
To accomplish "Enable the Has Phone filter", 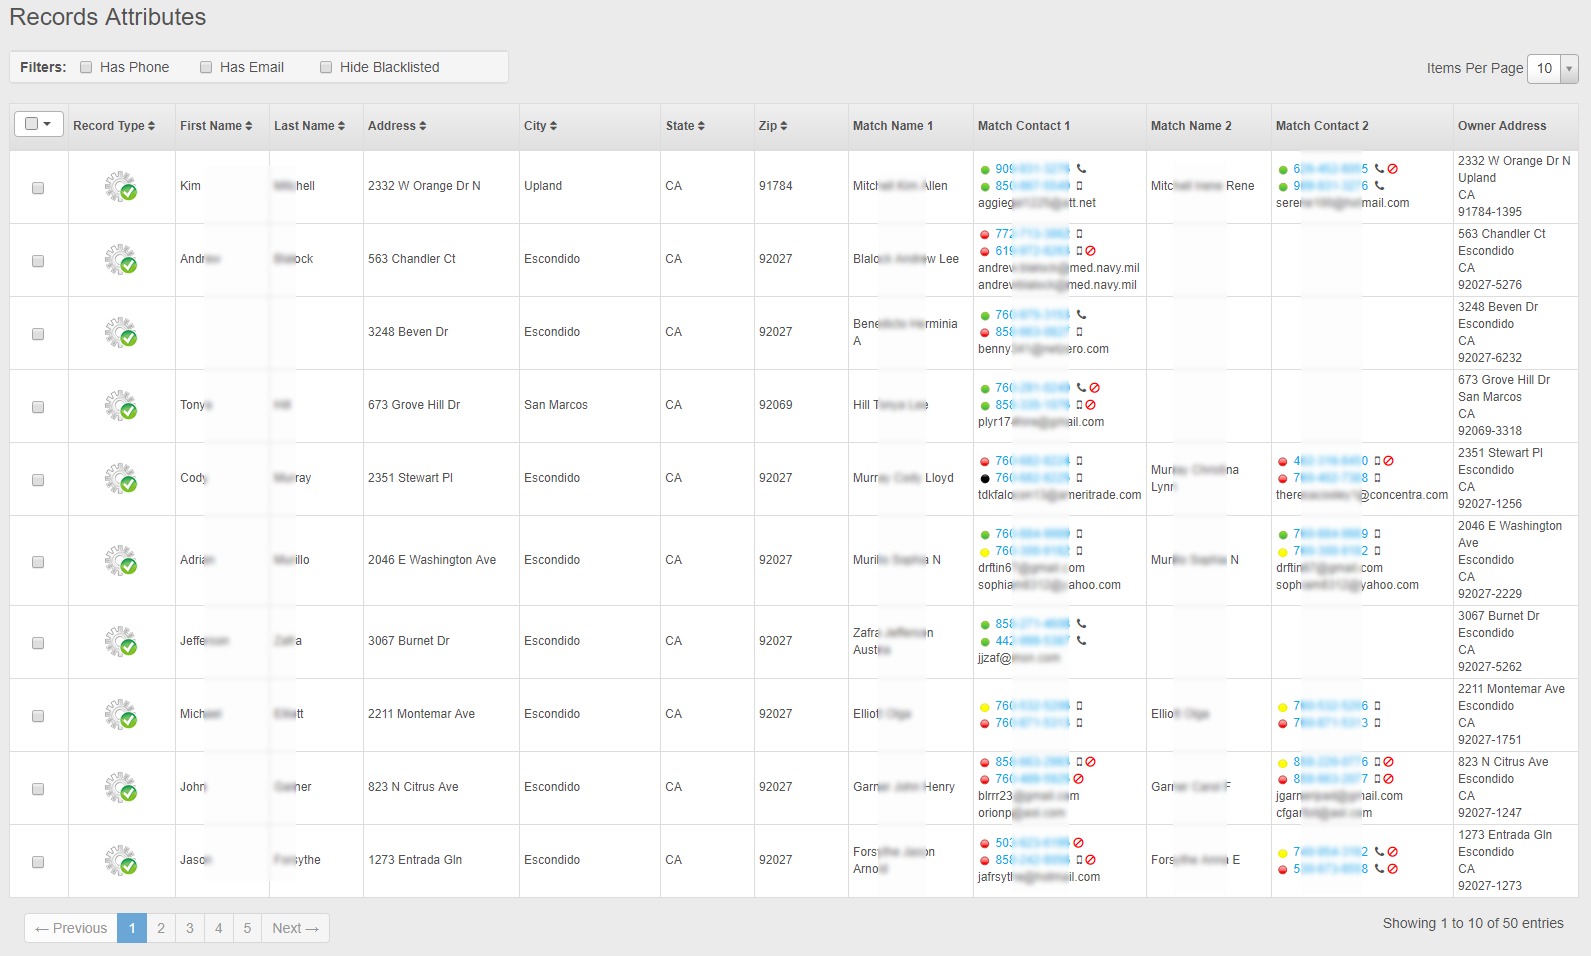I will tap(87, 67).
